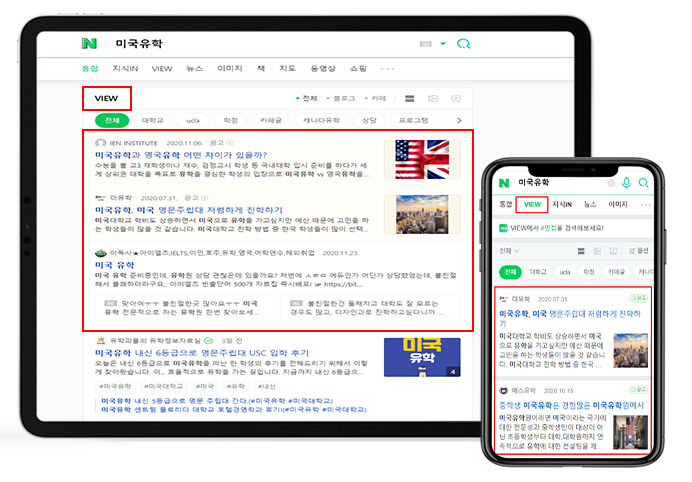Open the 뉴스 tab on the tablet
692x482 pixels.
(194, 68)
